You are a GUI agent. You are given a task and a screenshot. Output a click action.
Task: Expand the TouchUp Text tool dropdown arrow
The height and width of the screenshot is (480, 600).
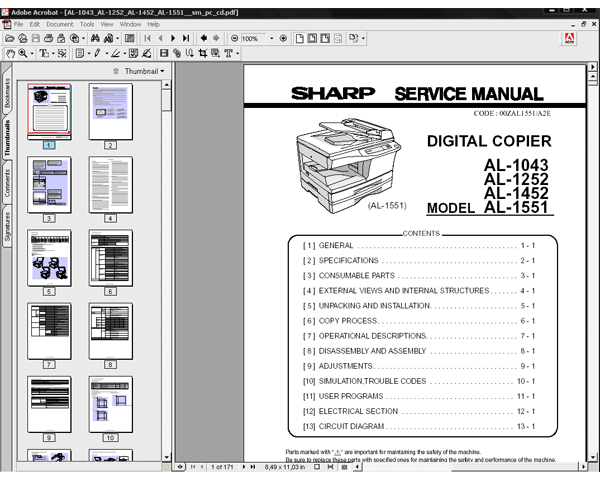(x=238, y=53)
